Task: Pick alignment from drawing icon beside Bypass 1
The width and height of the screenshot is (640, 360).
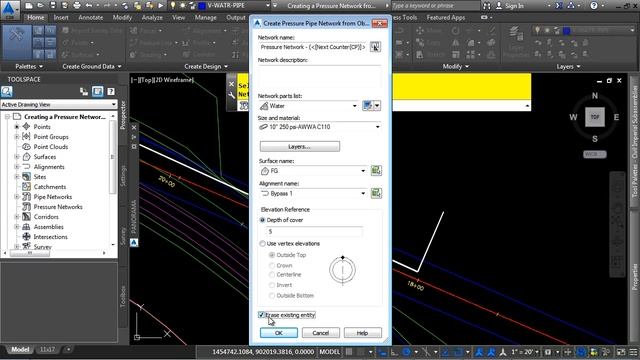Action: tap(376, 193)
